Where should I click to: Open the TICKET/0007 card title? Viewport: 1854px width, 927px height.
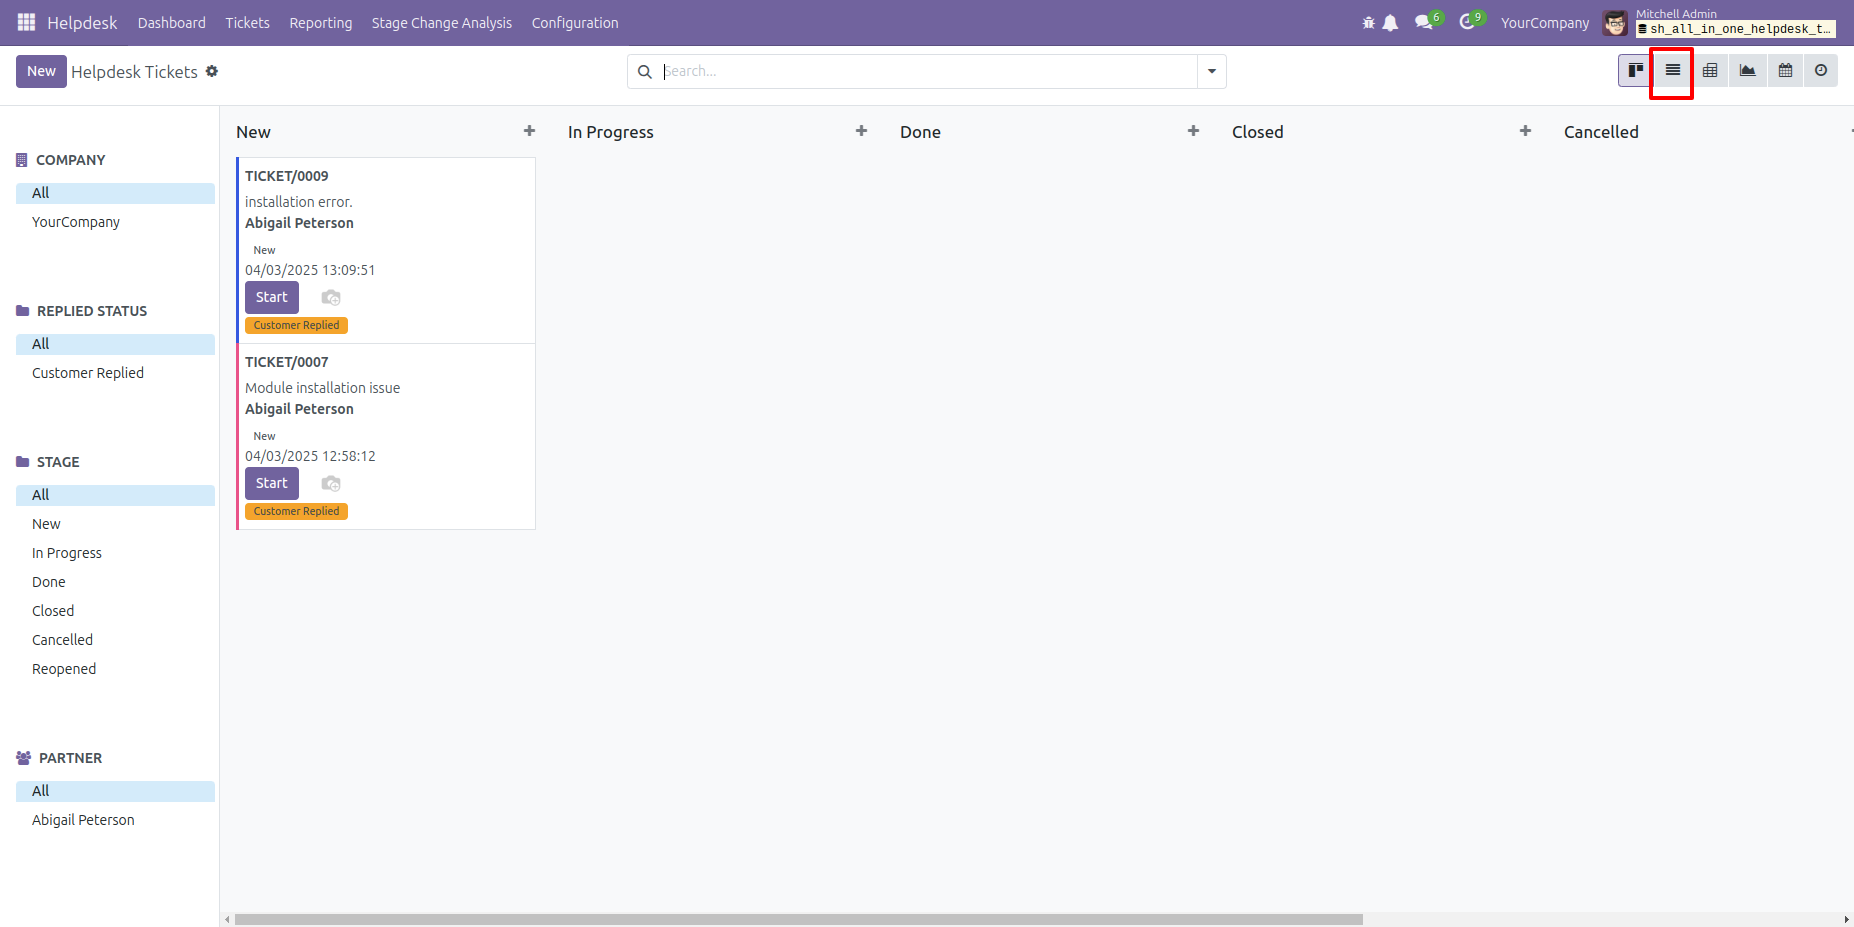coord(287,362)
